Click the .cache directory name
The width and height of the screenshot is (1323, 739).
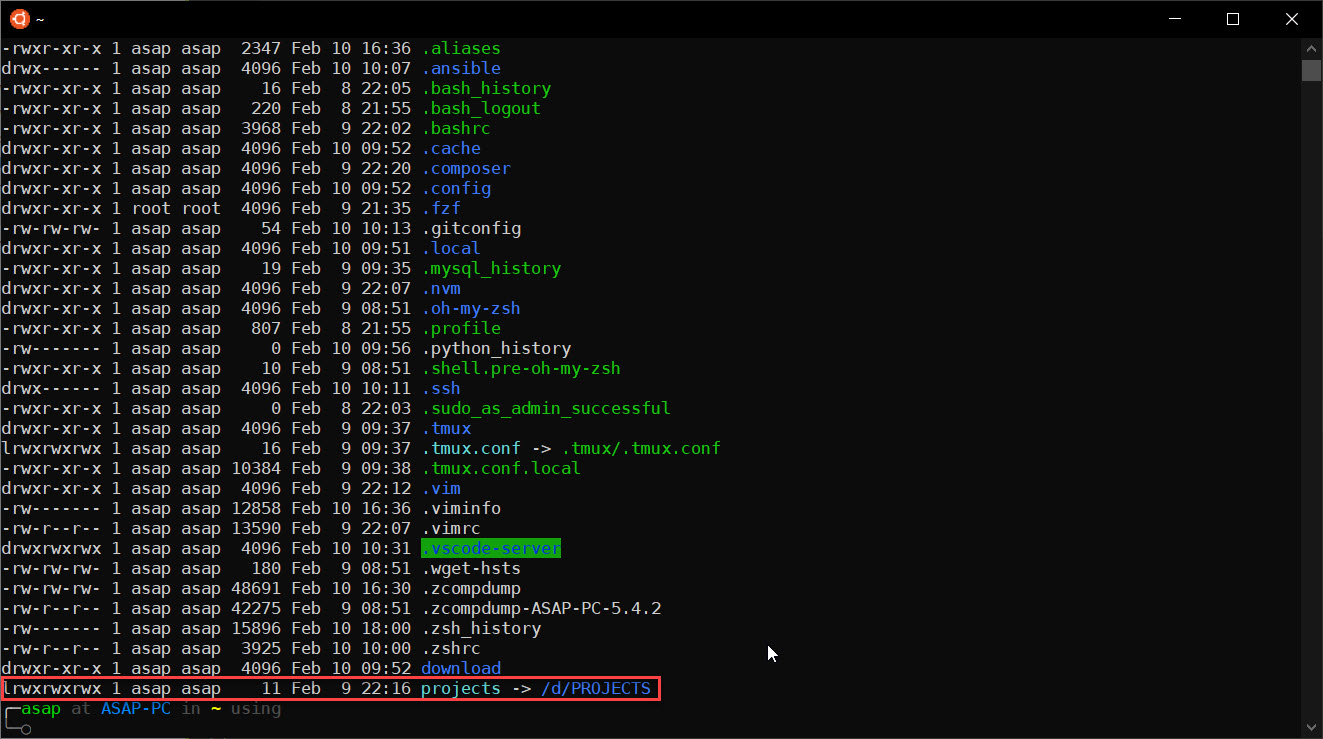click(451, 148)
